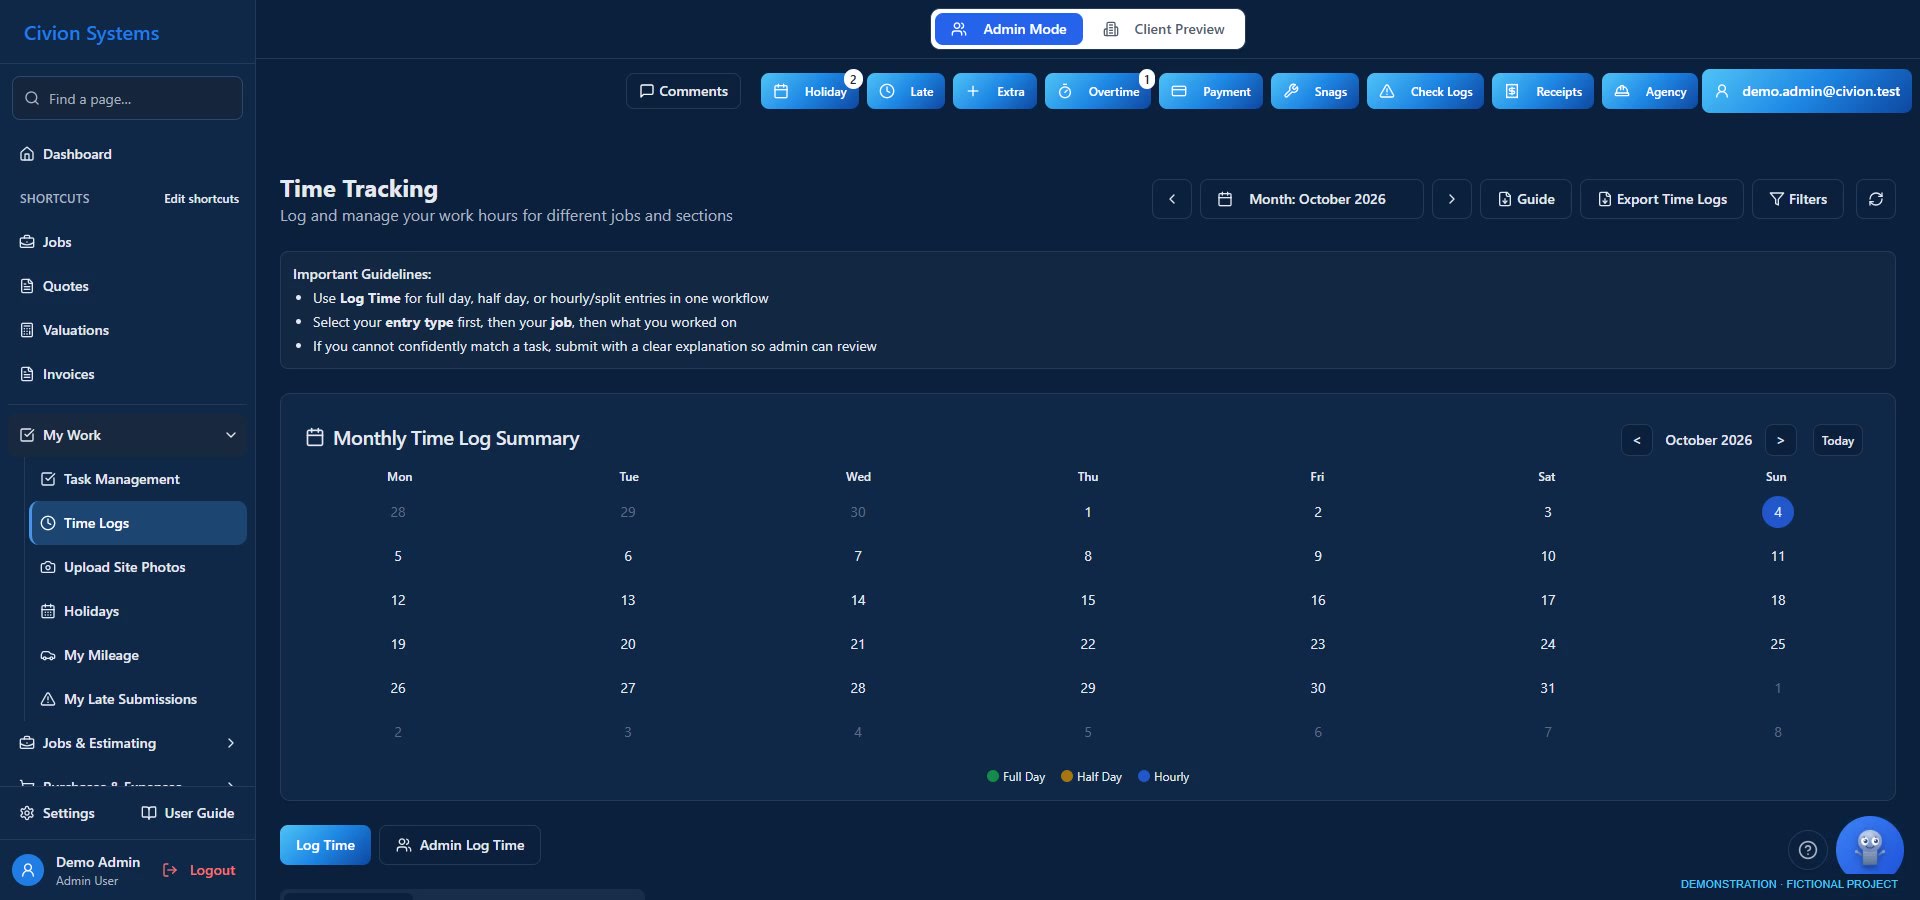The width and height of the screenshot is (1920, 900).
Task: Open Extra quick action button
Action: click(x=995, y=91)
